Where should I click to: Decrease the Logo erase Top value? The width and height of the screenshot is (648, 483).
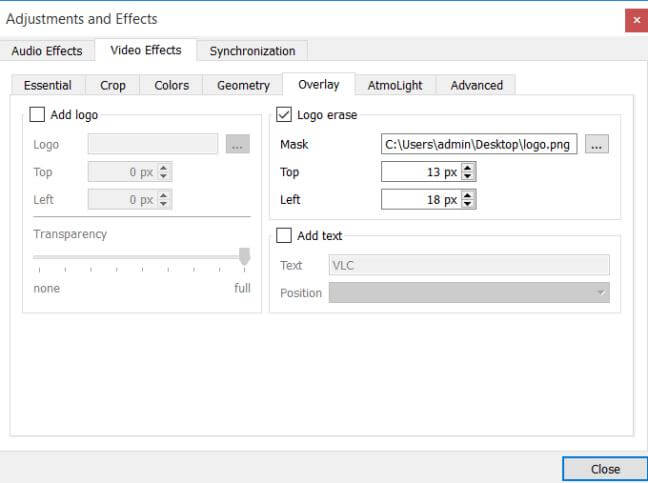click(468, 176)
